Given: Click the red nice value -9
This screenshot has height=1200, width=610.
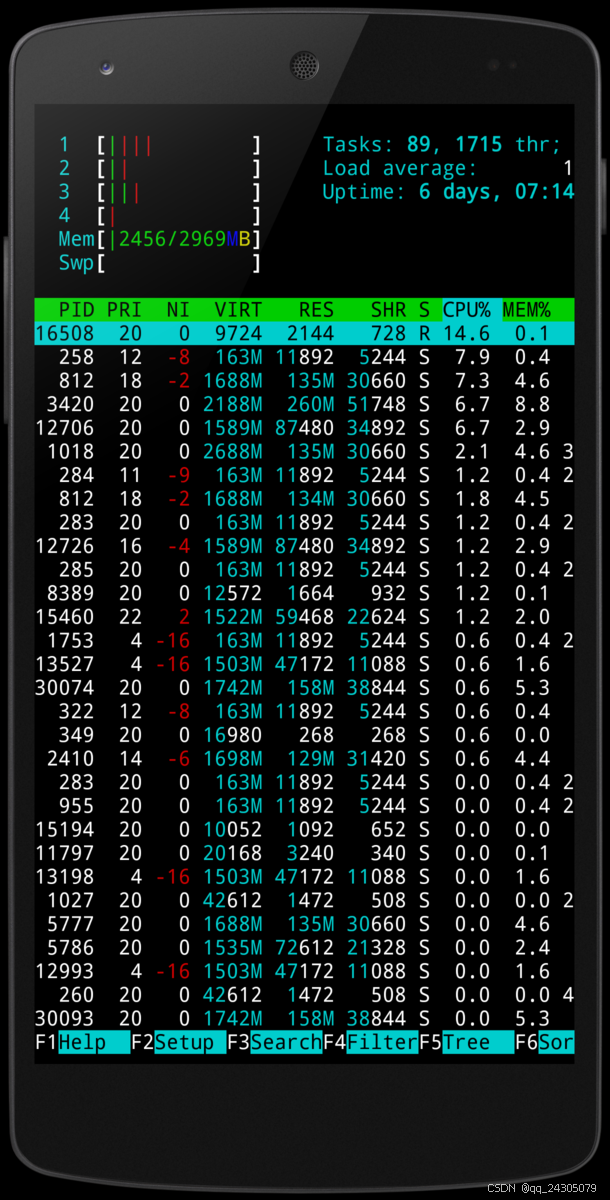Looking at the screenshot, I should (x=179, y=475).
